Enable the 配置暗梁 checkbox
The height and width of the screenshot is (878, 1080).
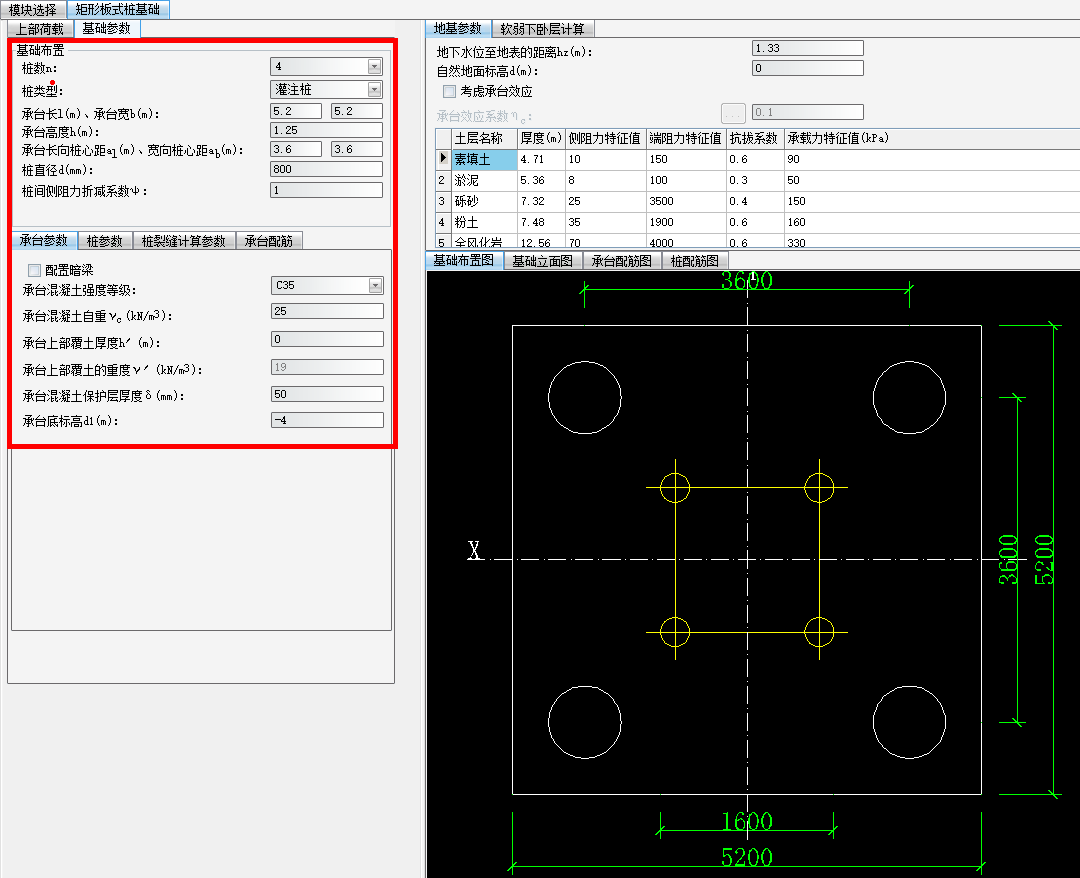click(34, 270)
